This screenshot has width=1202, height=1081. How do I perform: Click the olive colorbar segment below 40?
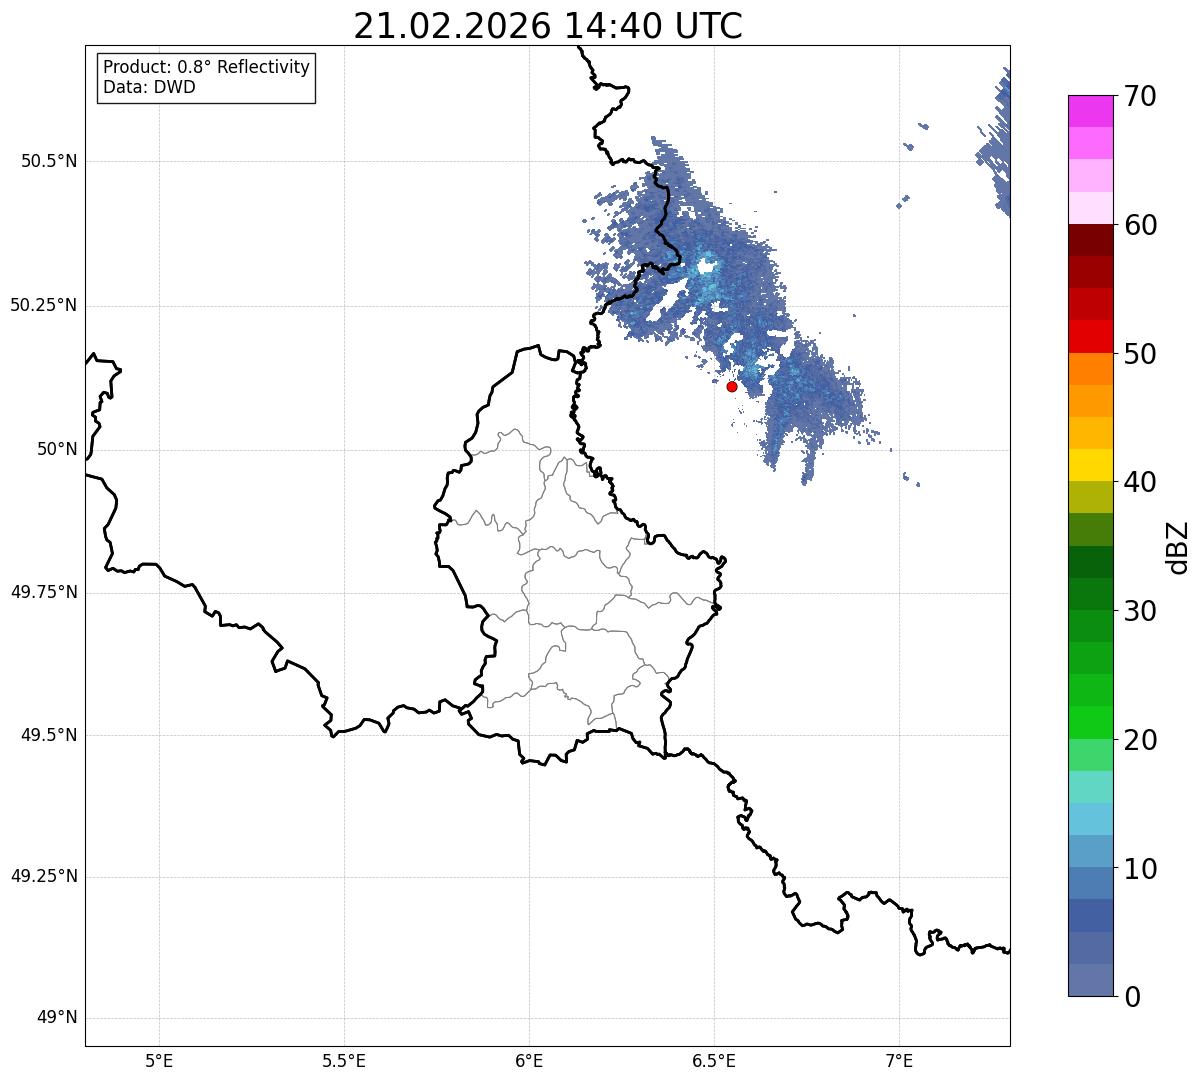coord(1091,497)
